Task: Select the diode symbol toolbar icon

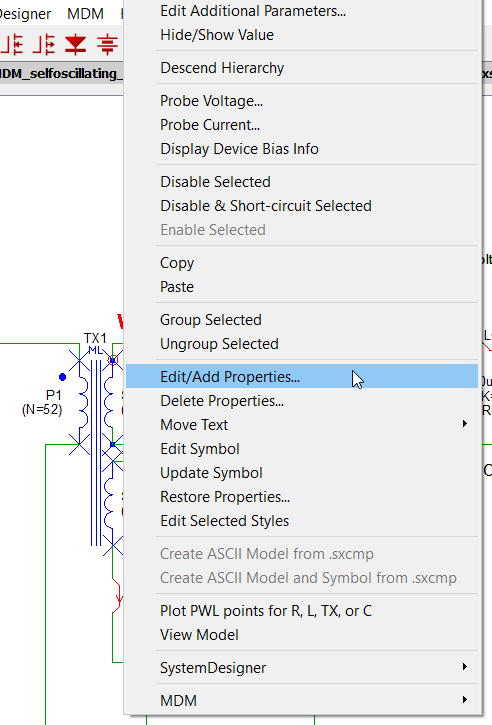Action: point(75,44)
